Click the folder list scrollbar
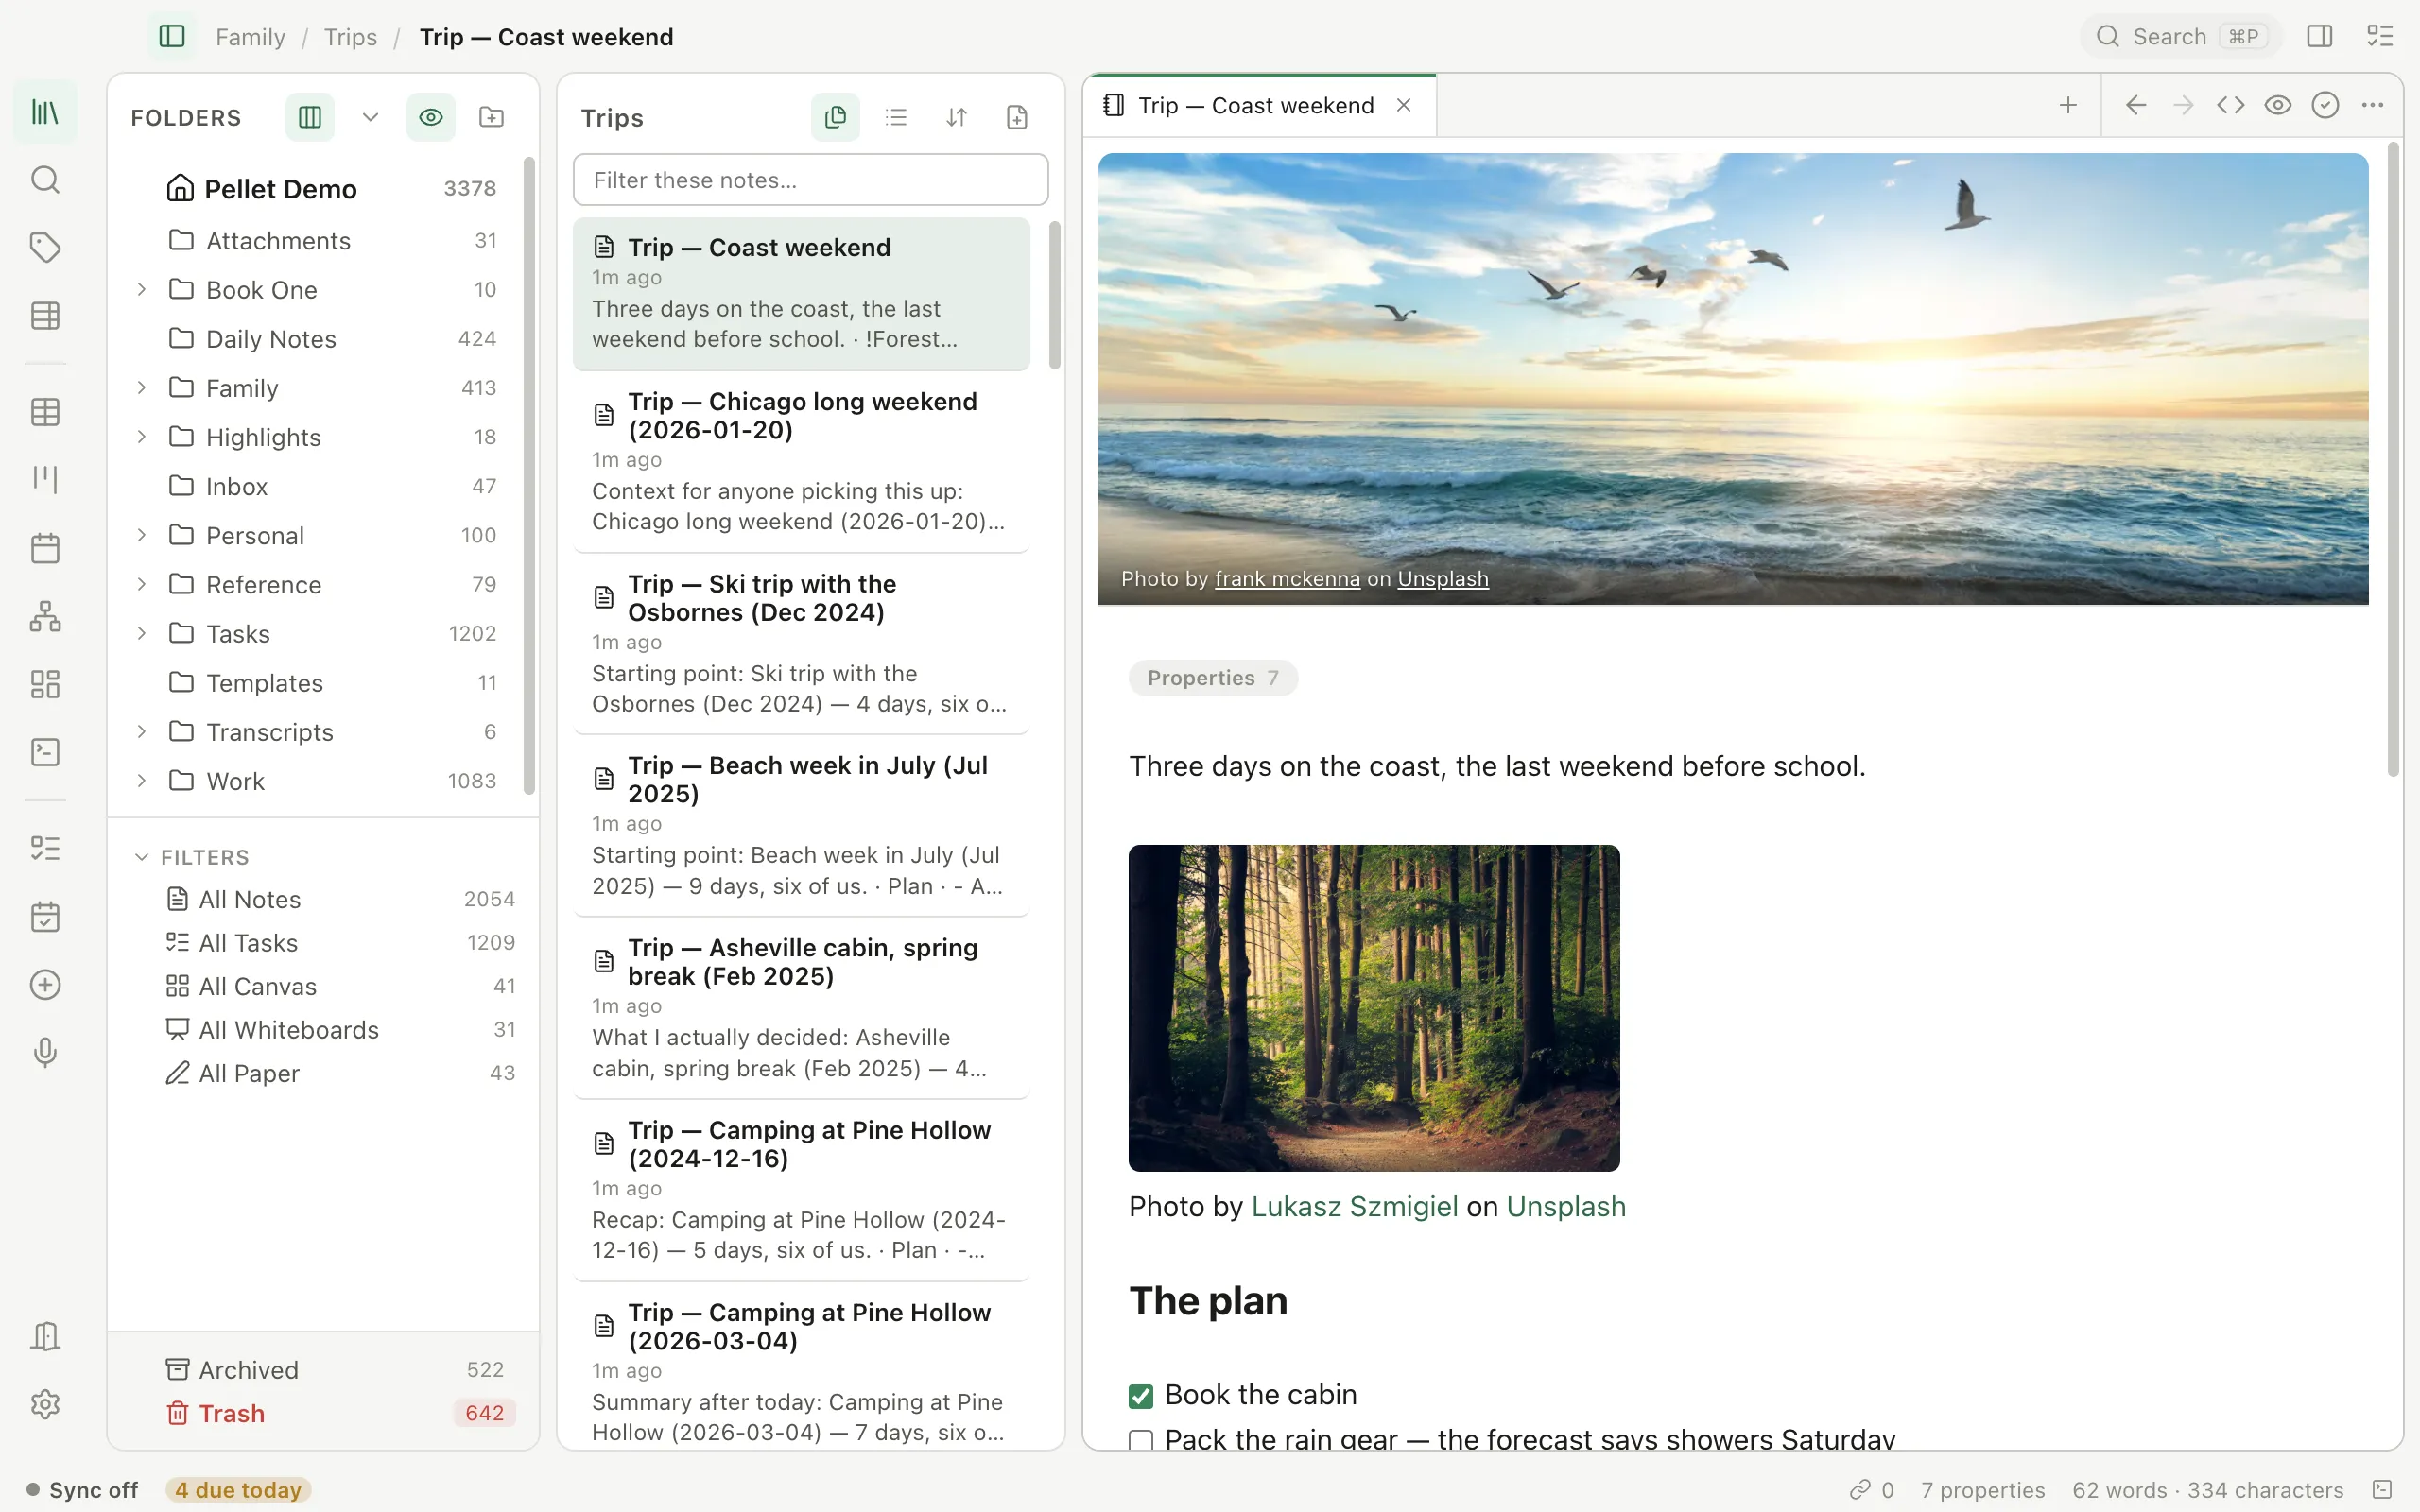Viewport: 2420px width, 1512px height. click(x=529, y=475)
